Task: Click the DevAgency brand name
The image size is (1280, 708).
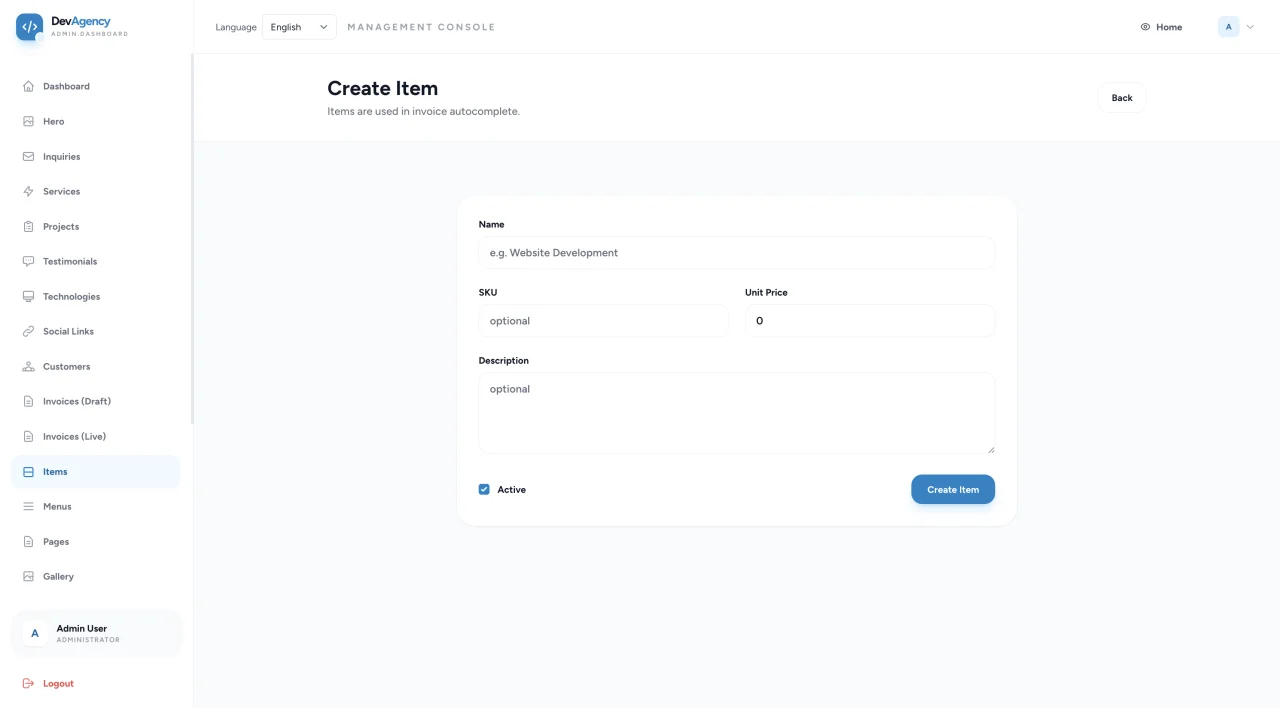Action: tap(81, 21)
